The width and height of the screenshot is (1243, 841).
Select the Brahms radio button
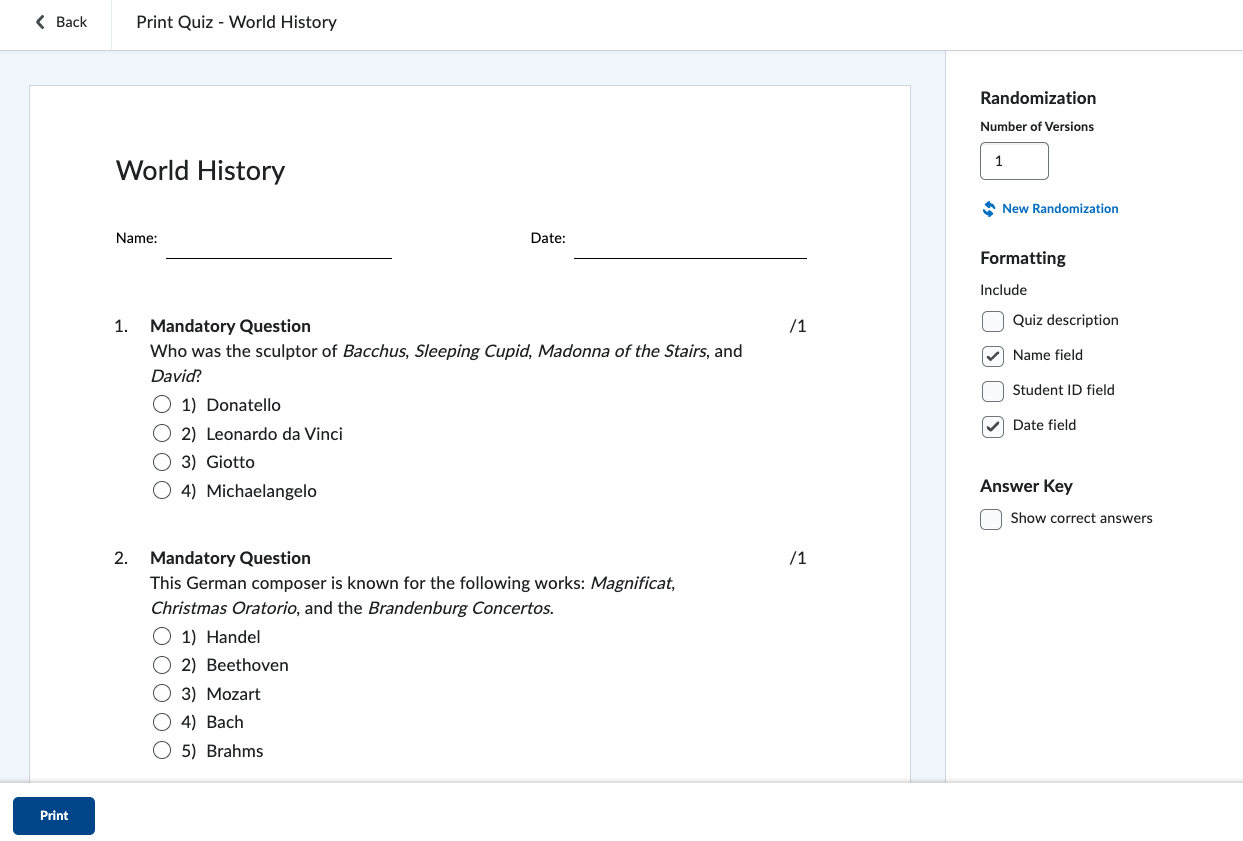162,751
